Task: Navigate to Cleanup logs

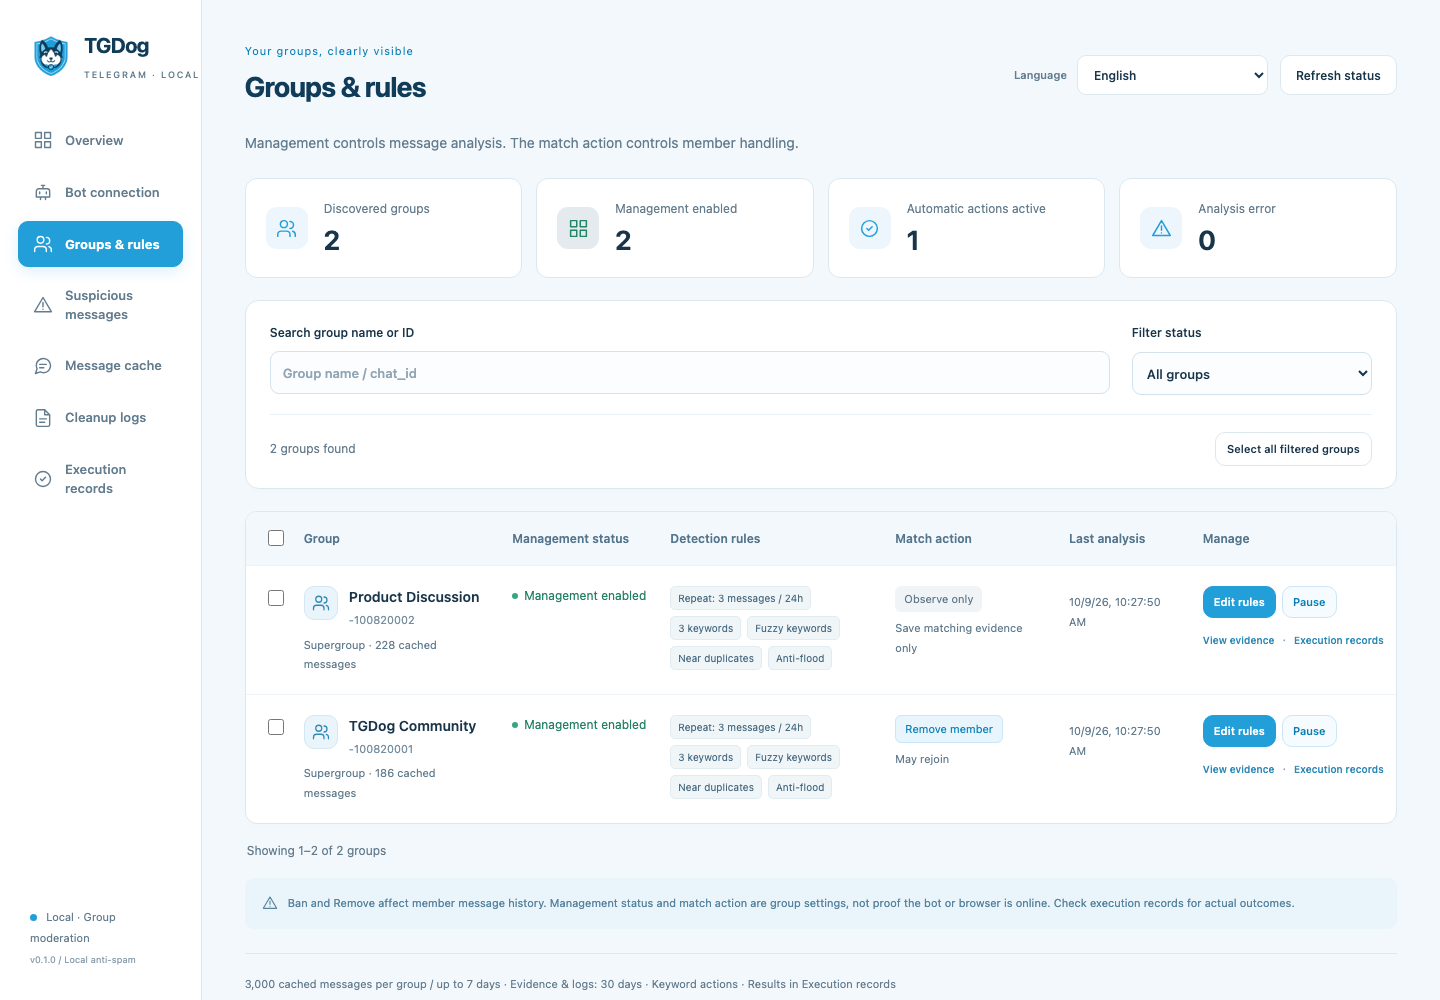Action: pos(100,418)
